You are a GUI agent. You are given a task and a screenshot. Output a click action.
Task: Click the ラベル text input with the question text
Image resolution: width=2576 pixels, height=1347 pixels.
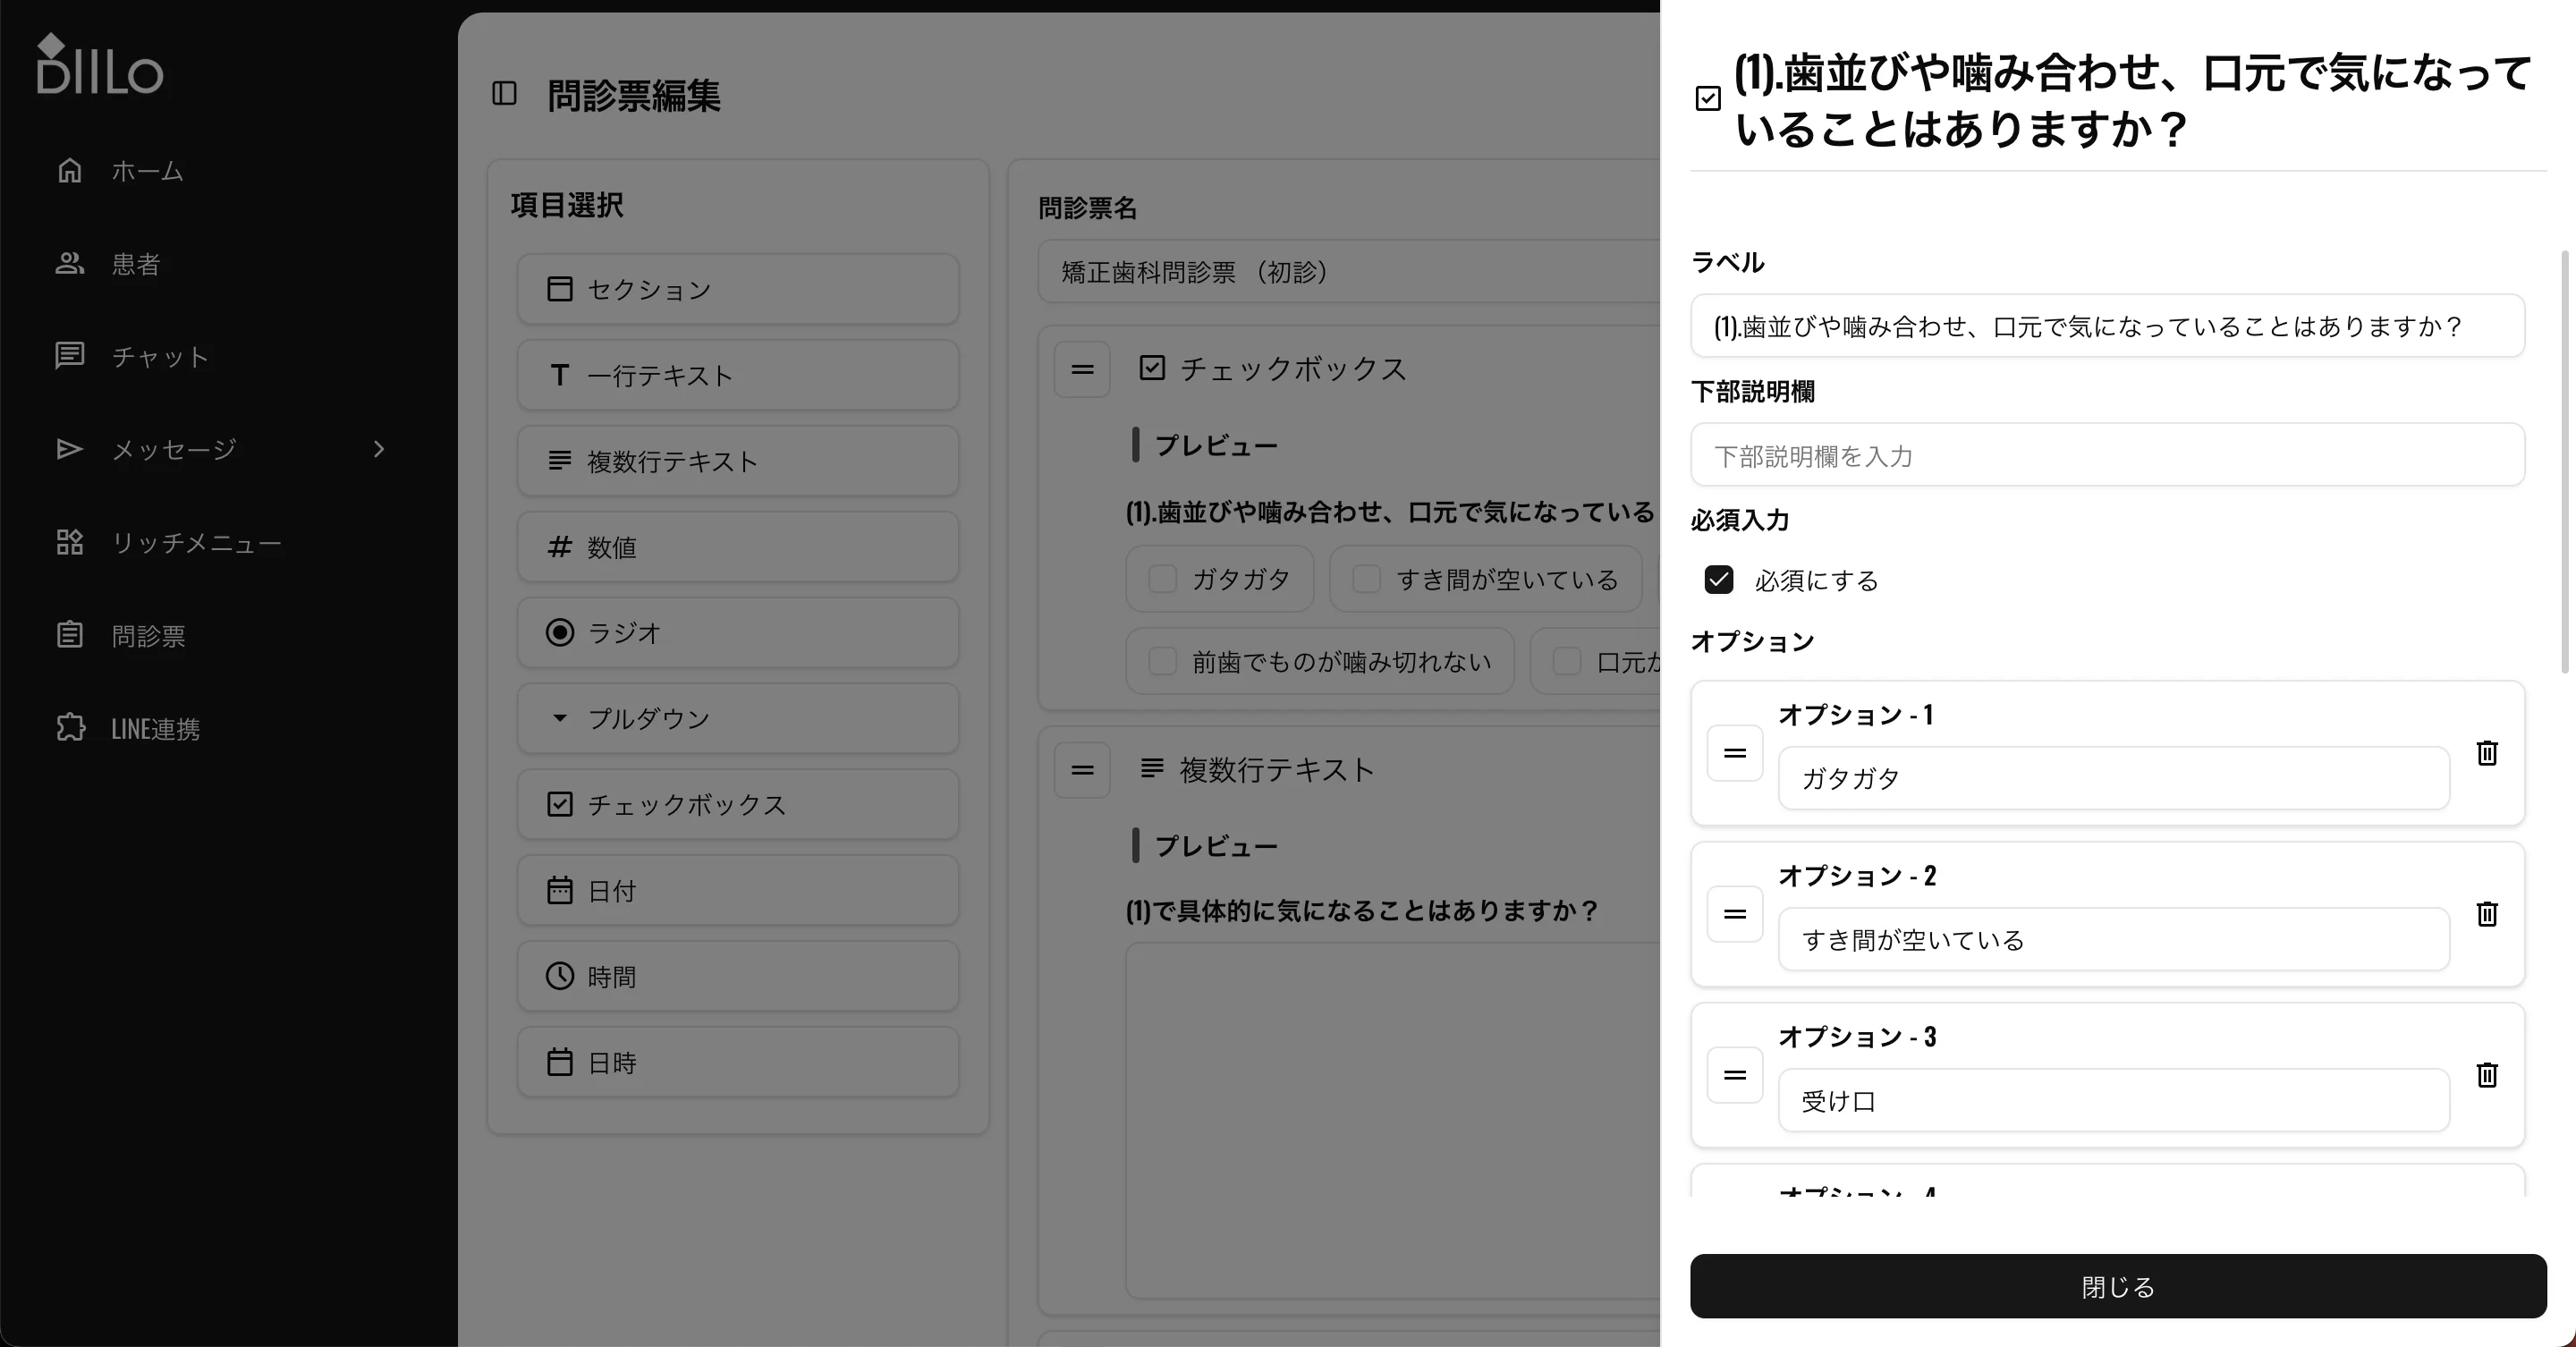[2108, 325]
